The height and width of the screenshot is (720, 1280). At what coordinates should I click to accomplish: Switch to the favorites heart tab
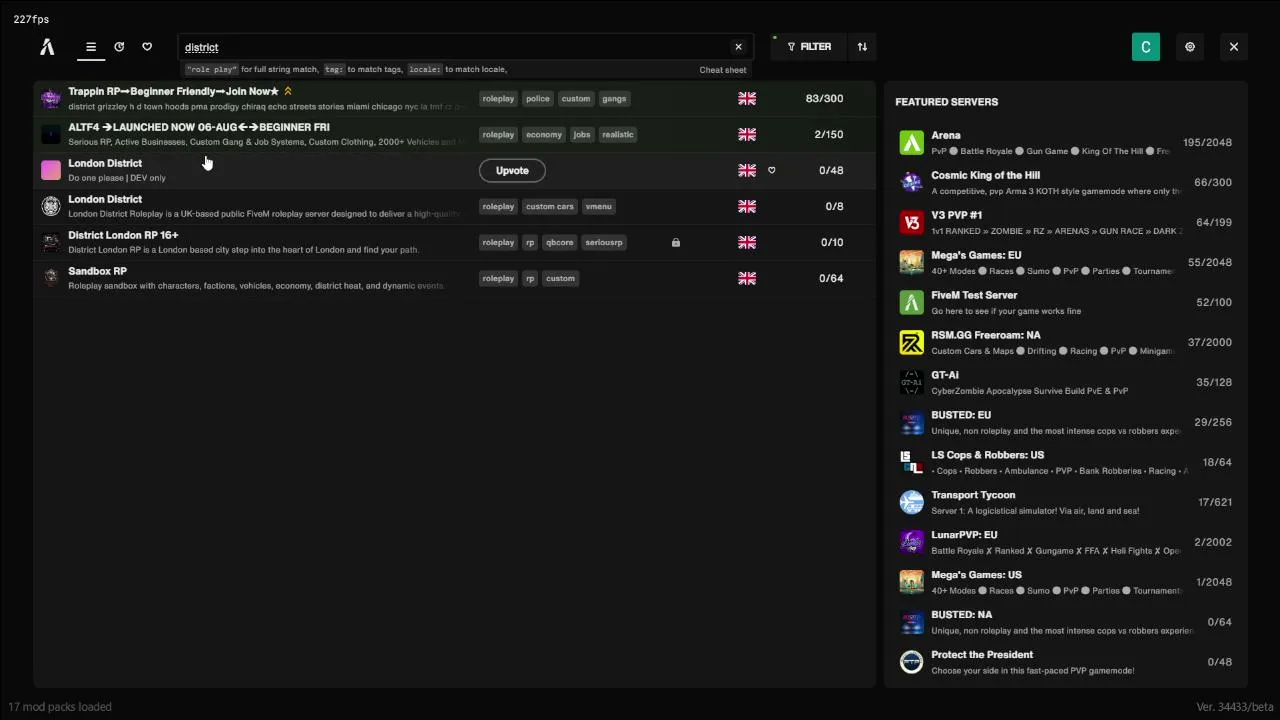147,47
